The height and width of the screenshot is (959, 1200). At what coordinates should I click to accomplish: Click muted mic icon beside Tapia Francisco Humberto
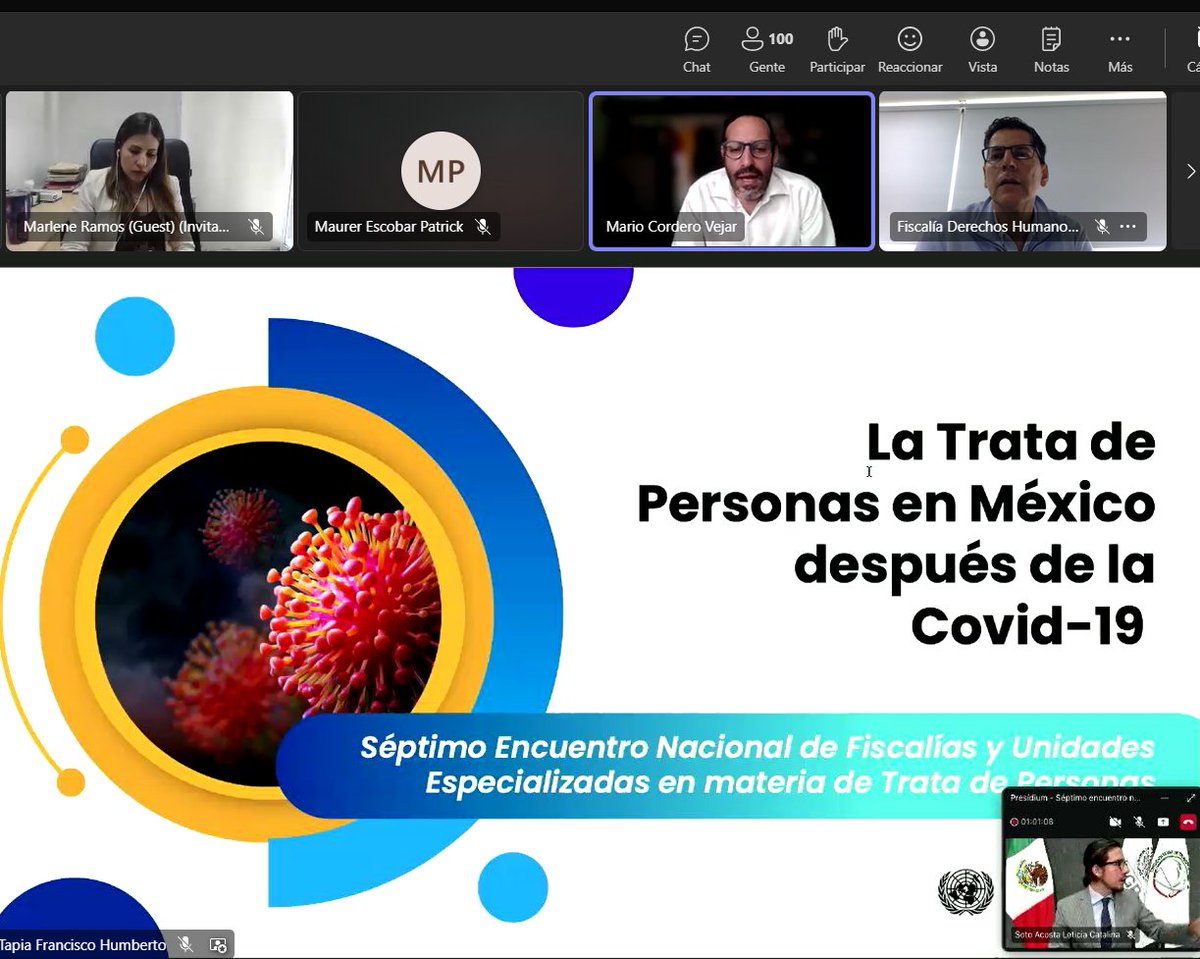click(185, 944)
